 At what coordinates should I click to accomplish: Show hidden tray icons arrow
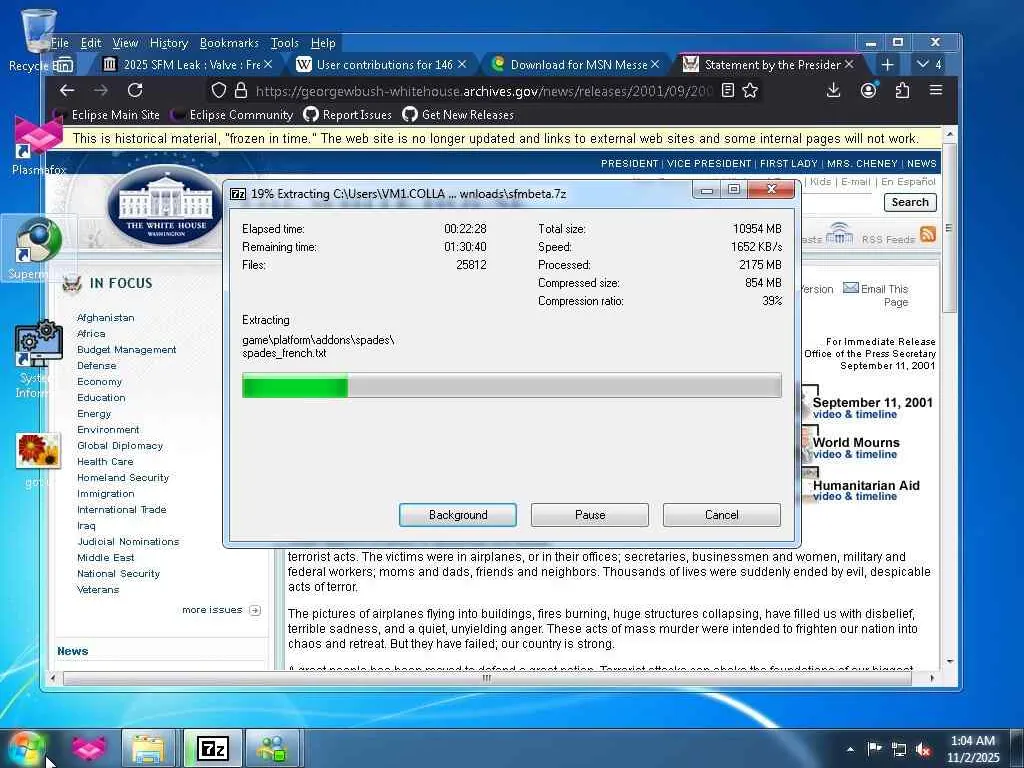(850, 749)
